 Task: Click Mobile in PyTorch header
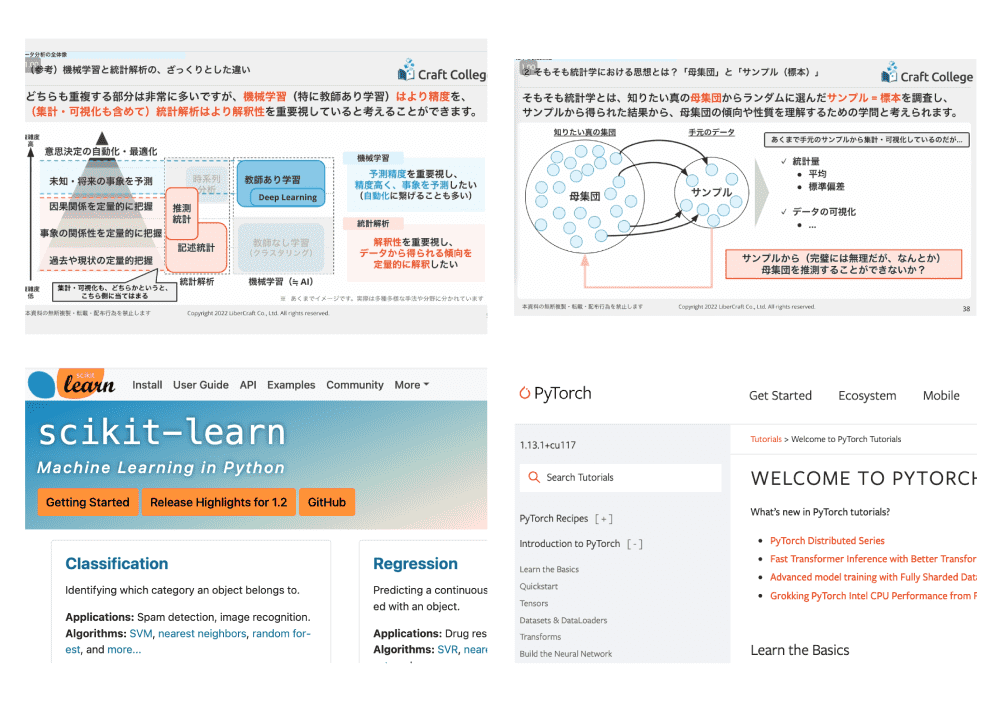pos(941,396)
